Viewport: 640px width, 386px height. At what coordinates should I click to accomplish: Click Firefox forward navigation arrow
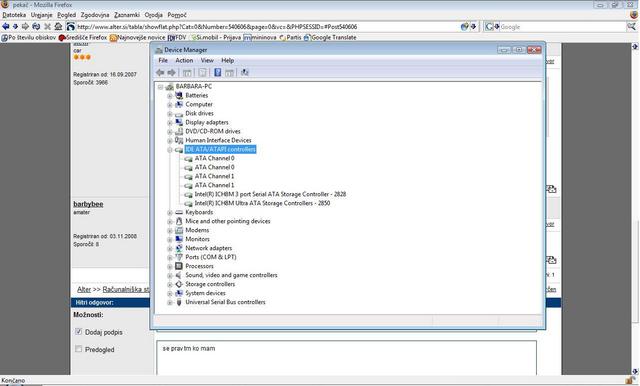coord(25,27)
